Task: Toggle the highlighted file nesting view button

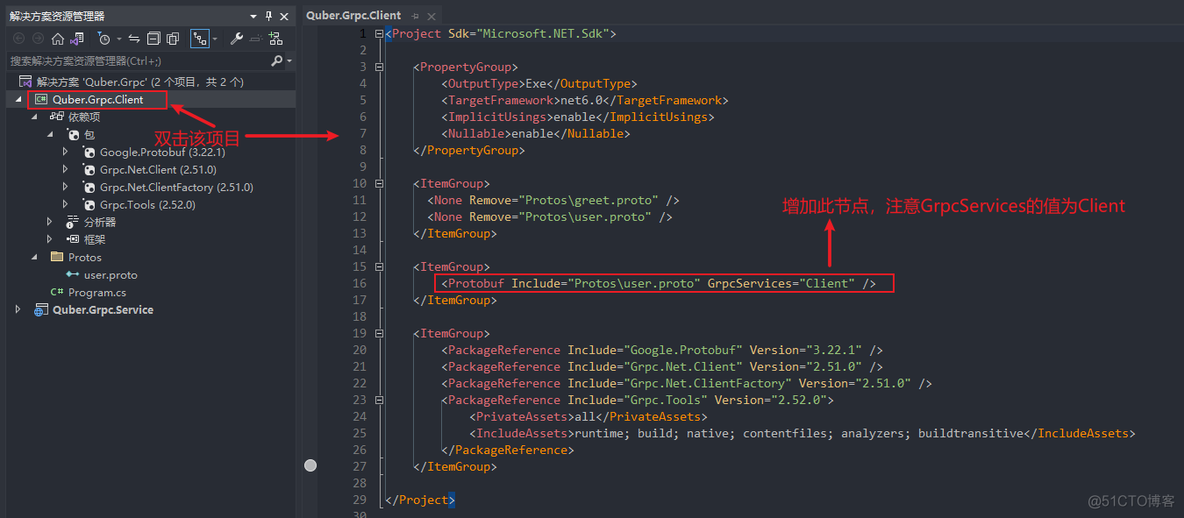Action: tap(199, 39)
